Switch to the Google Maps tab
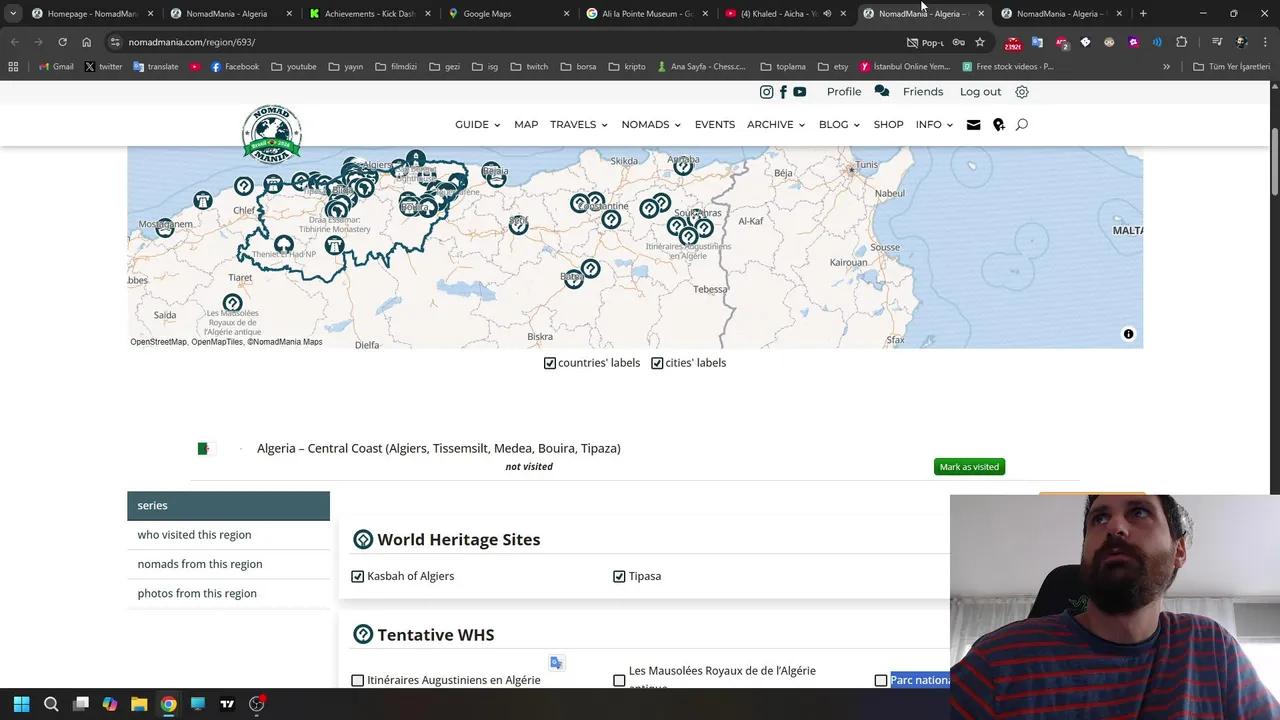This screenshot has height=720, width=1280. coord(507,14)
